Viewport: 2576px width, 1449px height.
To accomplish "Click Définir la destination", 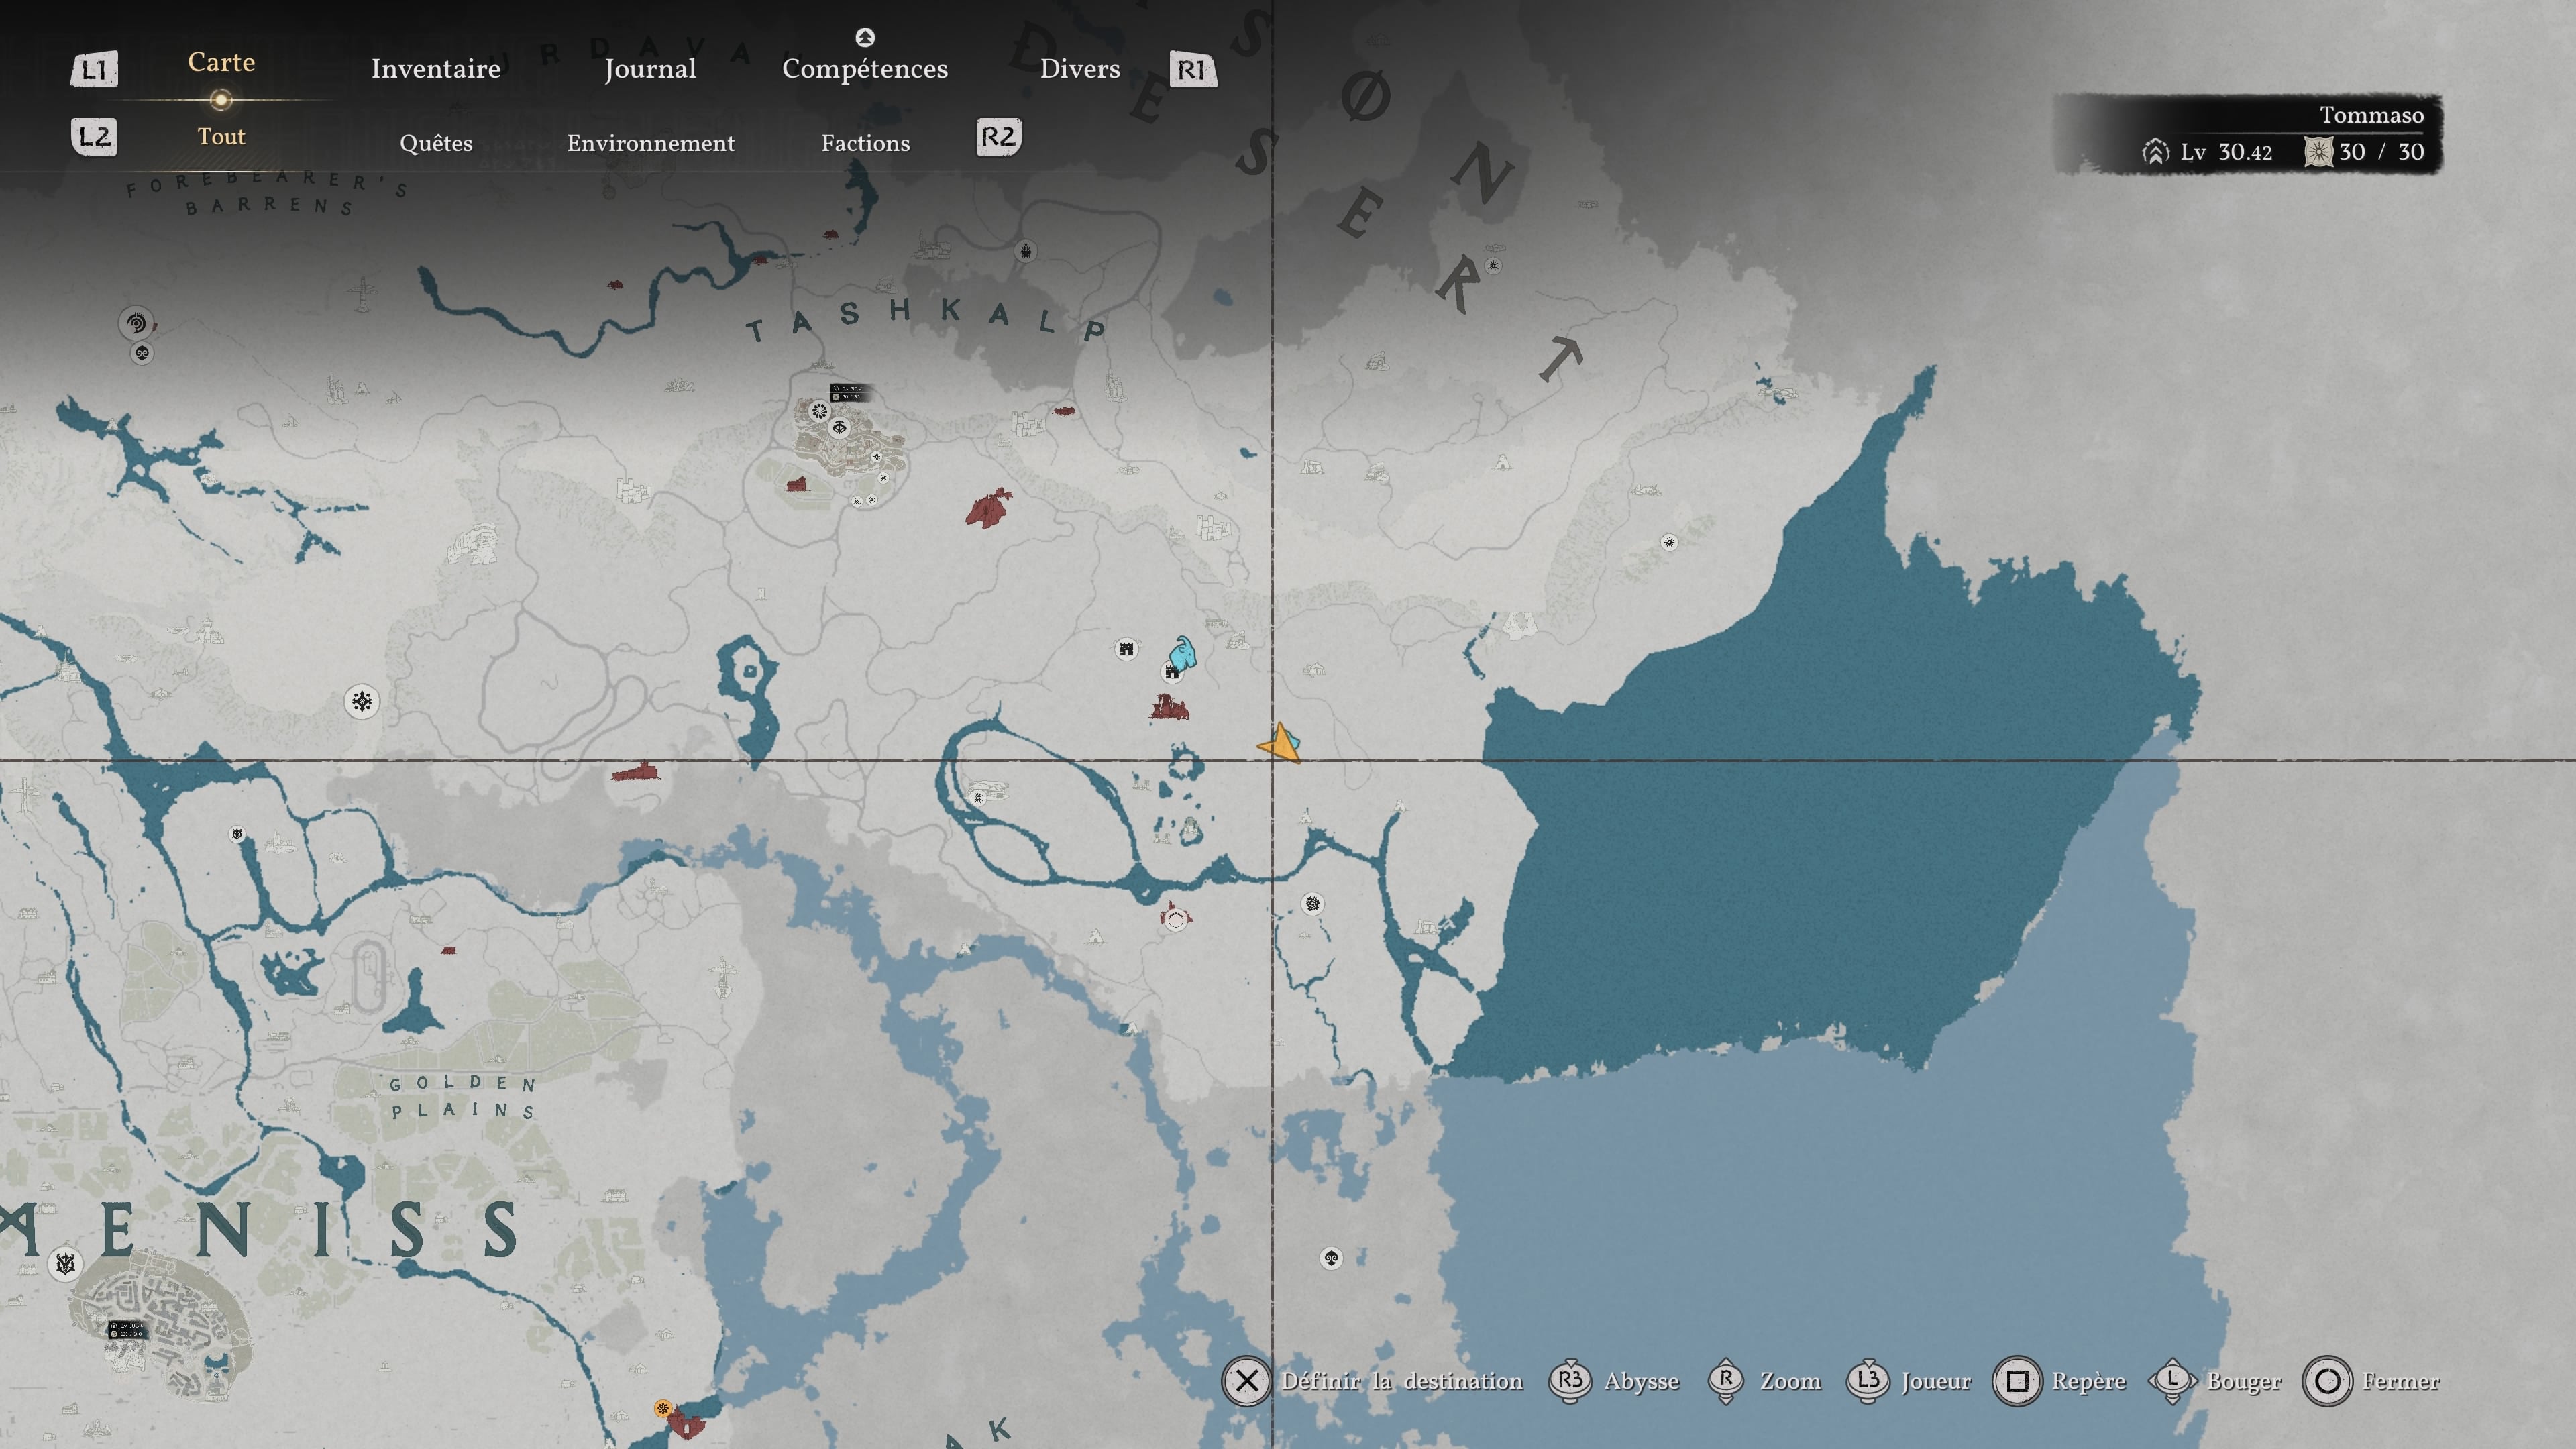I will 1402,1381.
